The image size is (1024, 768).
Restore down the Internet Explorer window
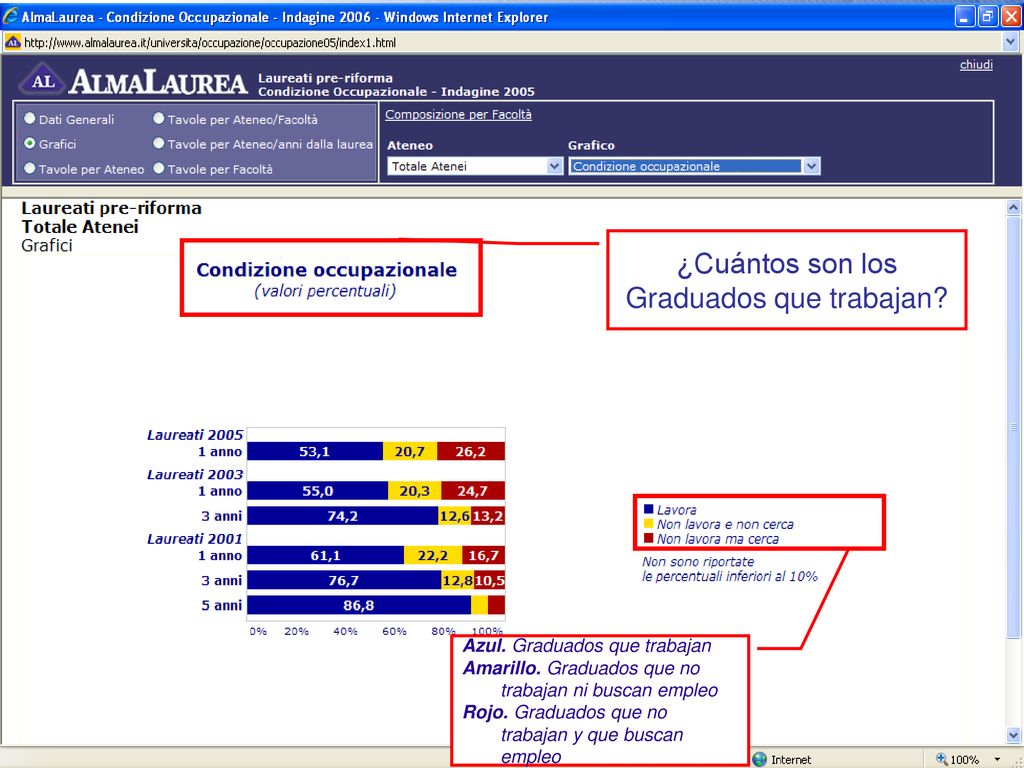pyautogui.click(x=988, y=16)
